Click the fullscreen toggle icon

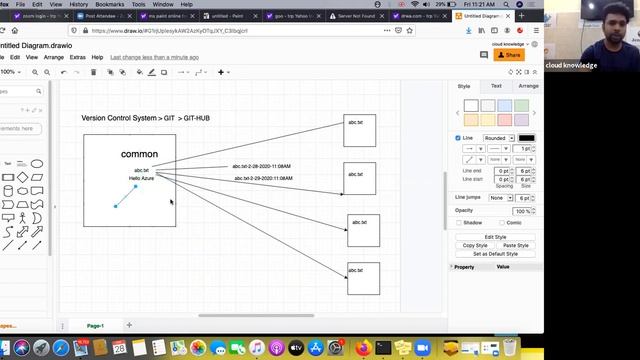tap(519, 72)
